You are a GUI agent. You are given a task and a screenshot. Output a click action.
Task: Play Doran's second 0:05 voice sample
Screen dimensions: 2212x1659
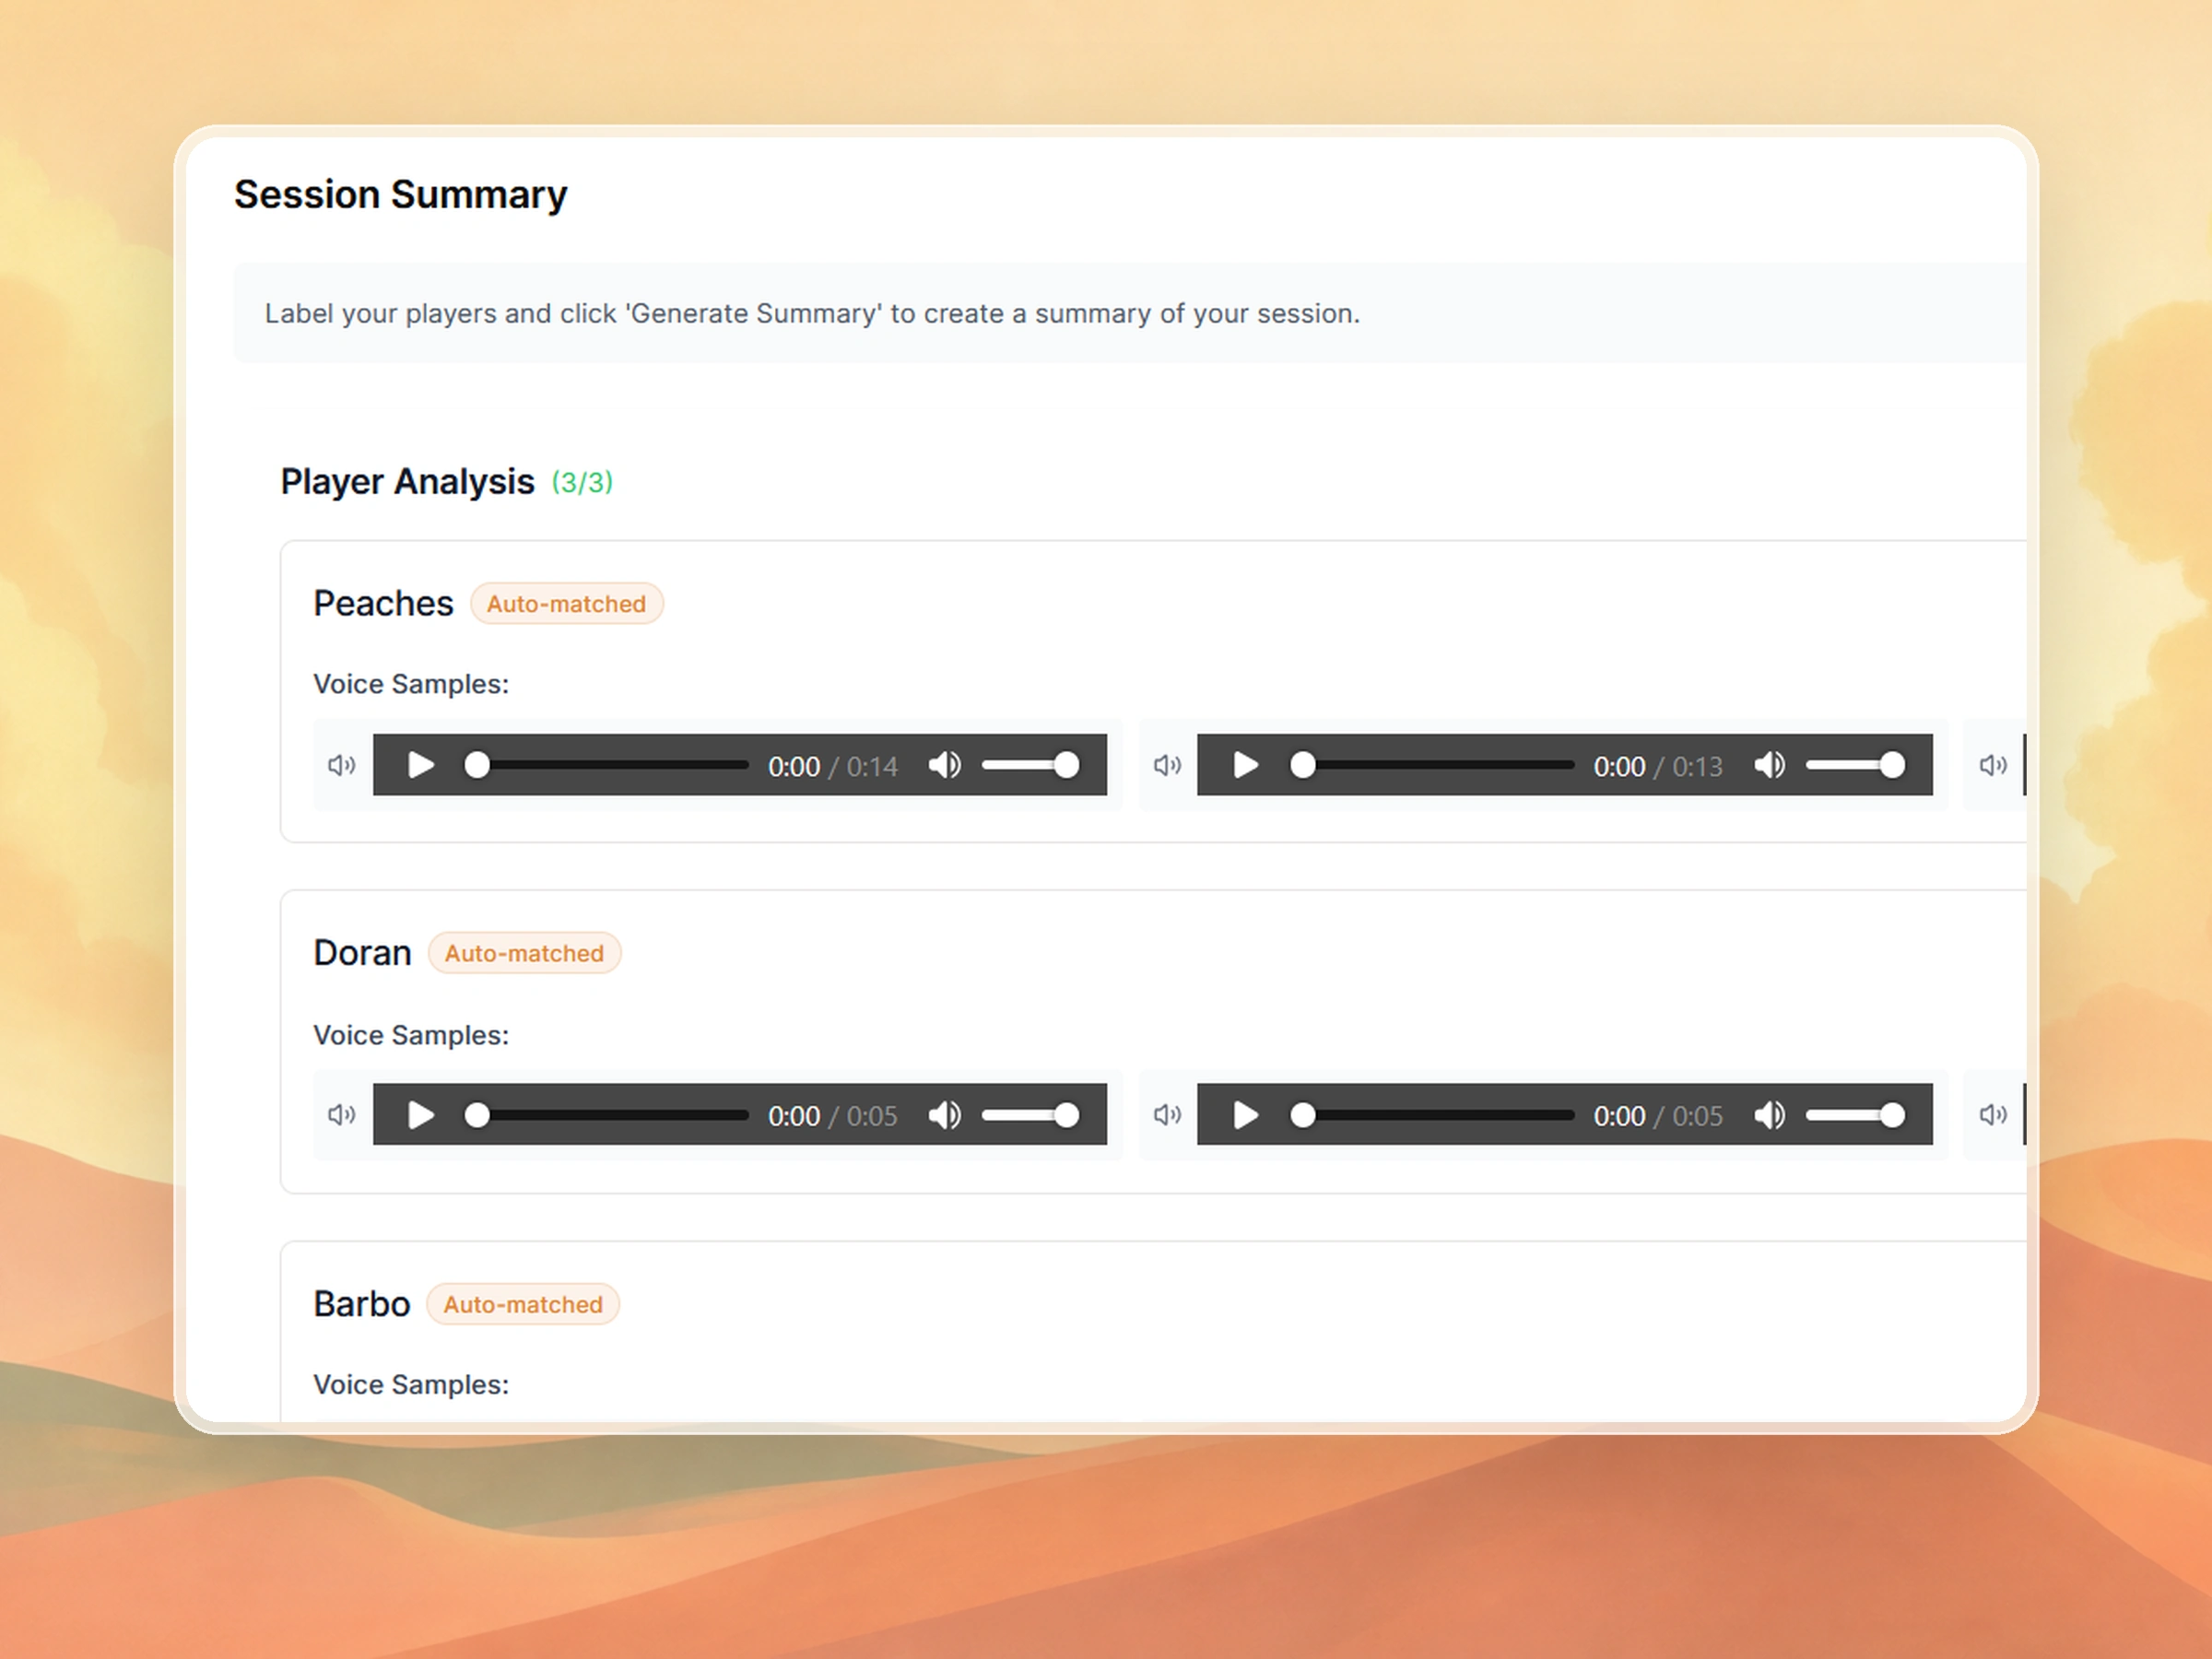(x=1246, y=1115)
